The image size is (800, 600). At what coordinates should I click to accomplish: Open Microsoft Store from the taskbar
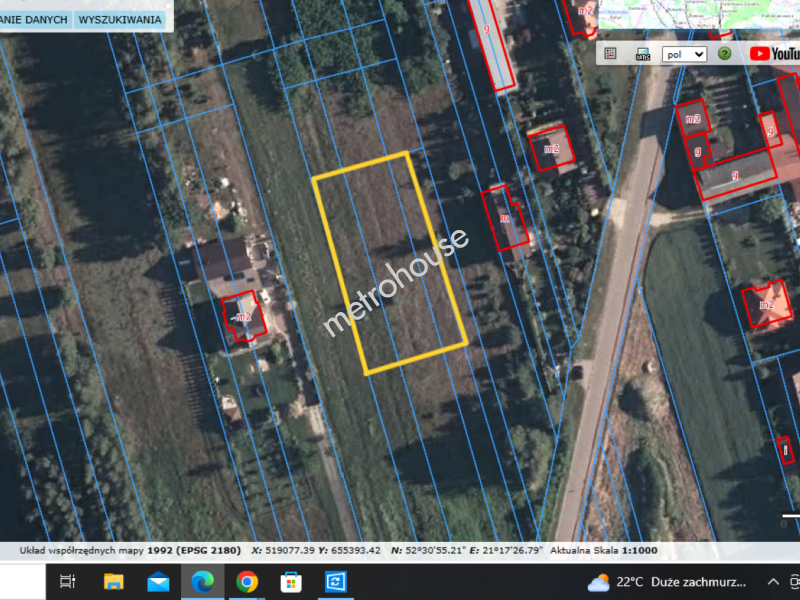click(x=291, y=582)
